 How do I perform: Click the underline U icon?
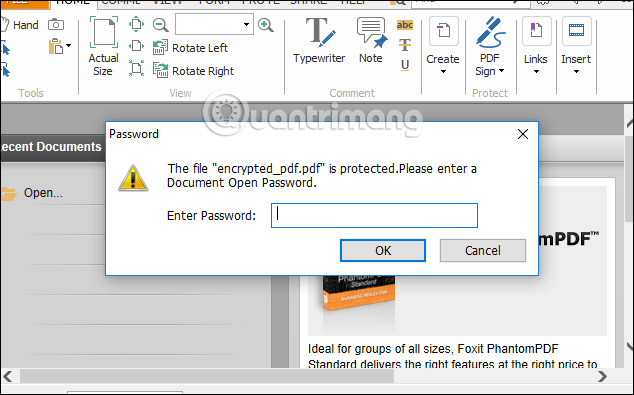click(405, 65)
